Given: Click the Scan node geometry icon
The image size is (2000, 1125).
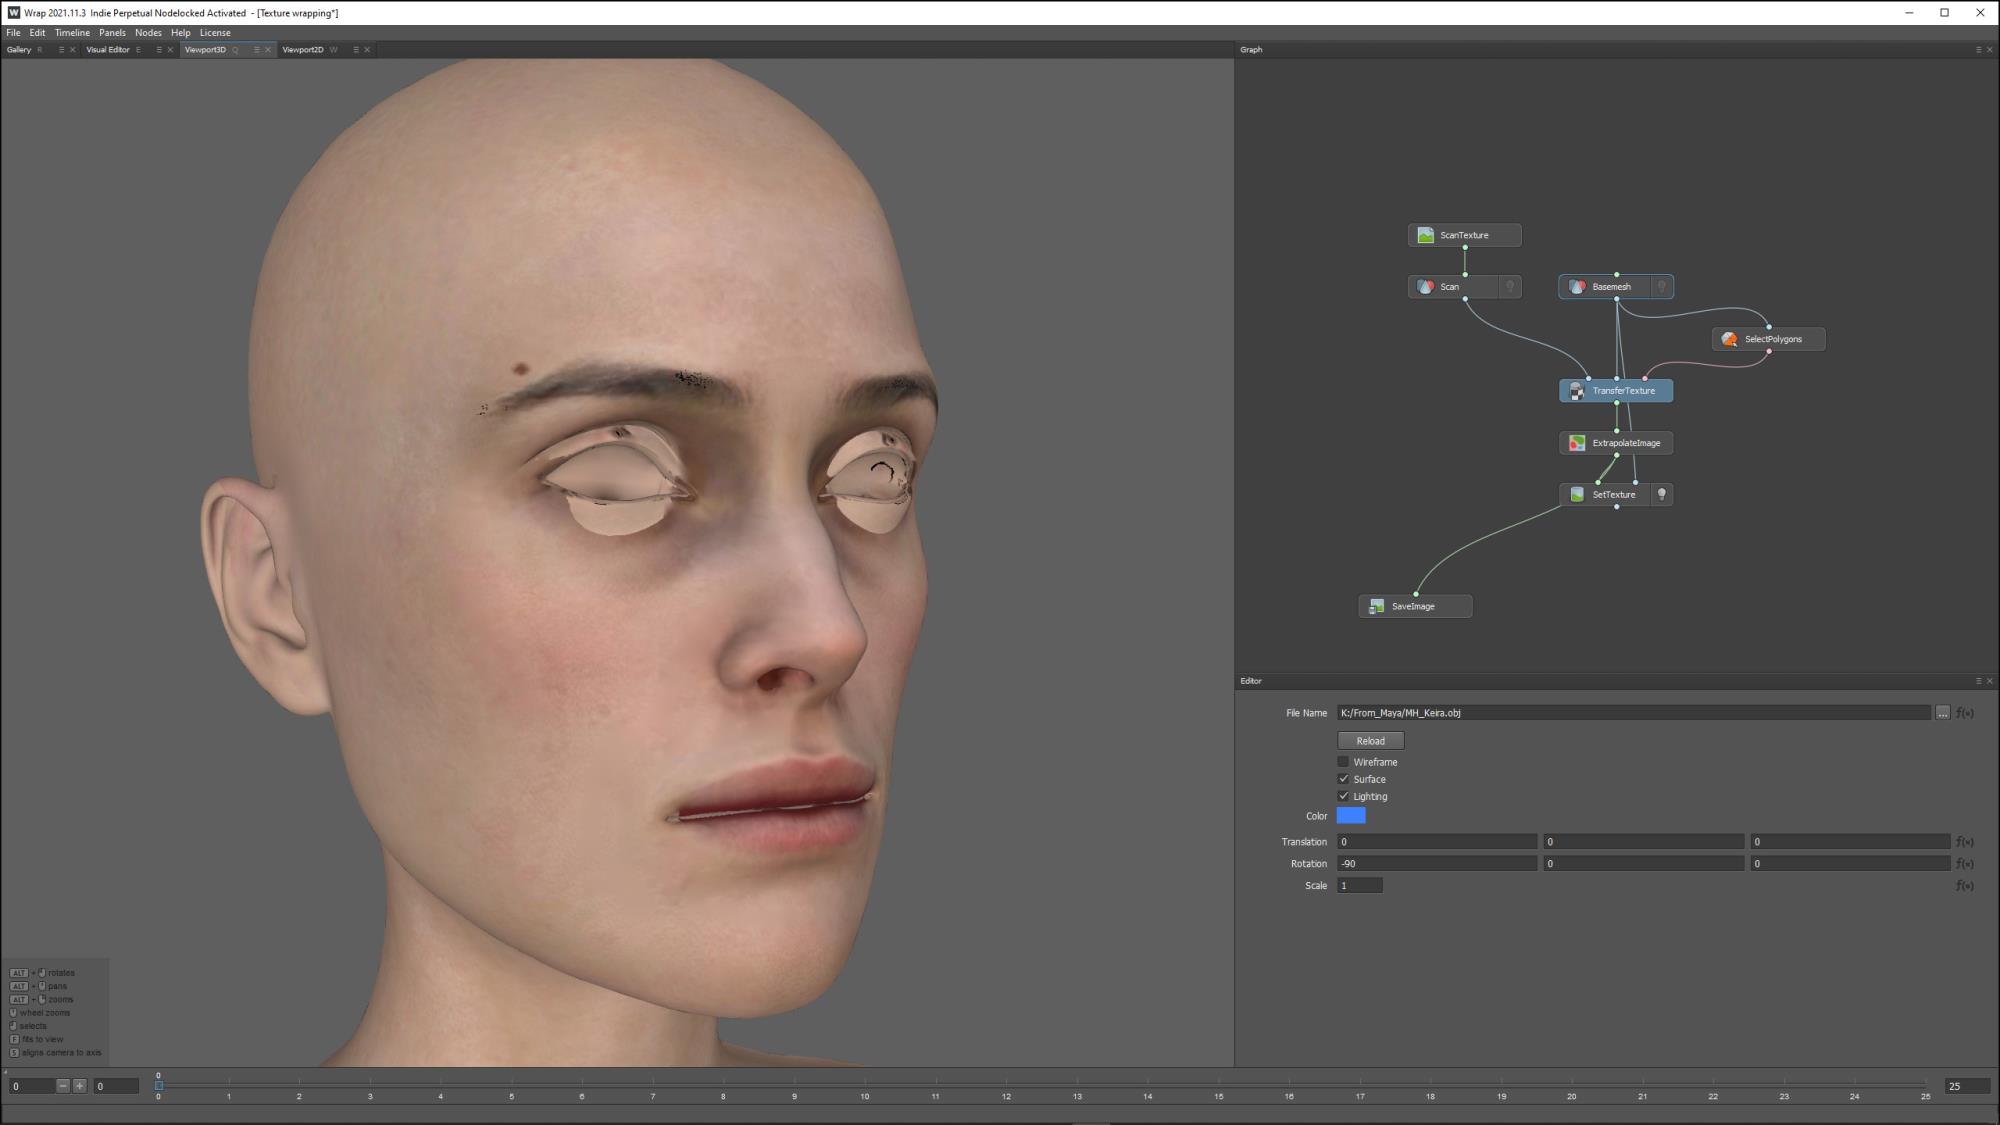Looking at the screenshot, I should click(x=1425, y=287).
